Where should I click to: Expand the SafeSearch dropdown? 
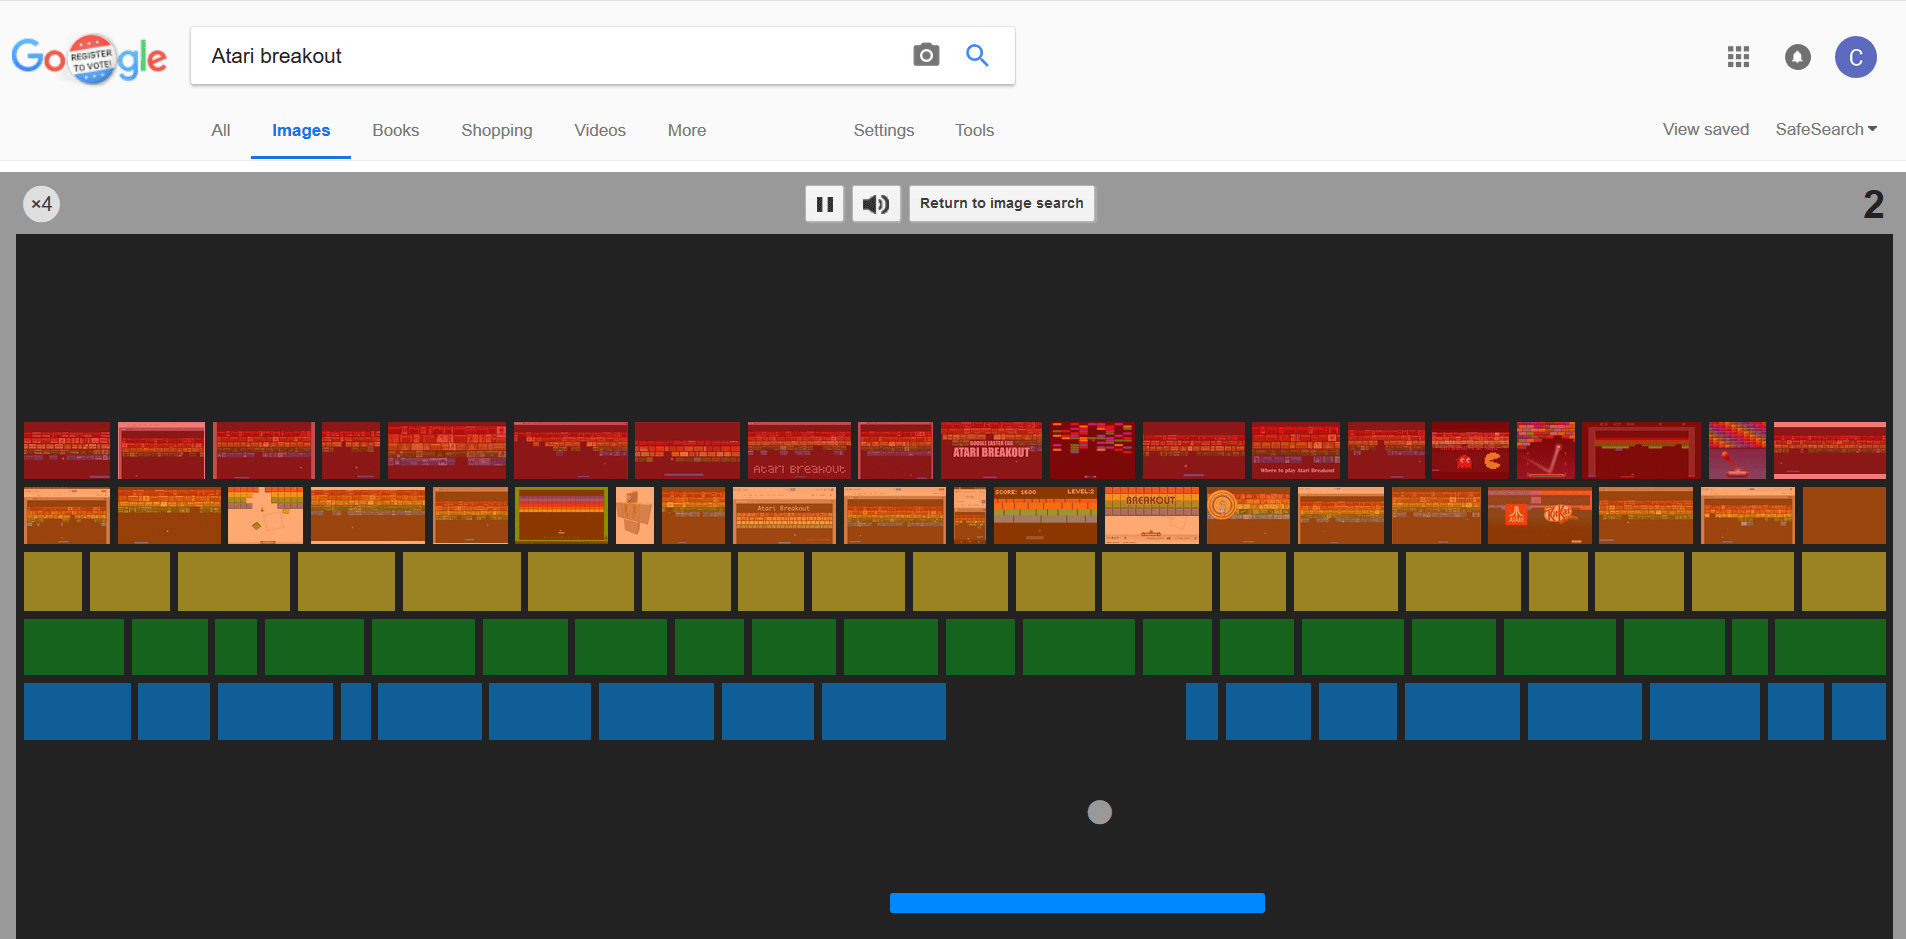click(x=1826, y=129)
